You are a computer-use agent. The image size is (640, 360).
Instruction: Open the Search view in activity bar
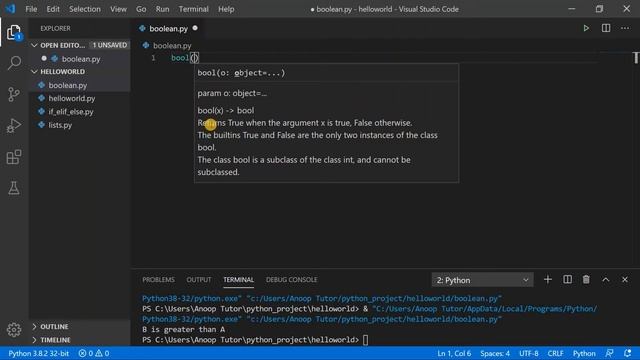14,63
